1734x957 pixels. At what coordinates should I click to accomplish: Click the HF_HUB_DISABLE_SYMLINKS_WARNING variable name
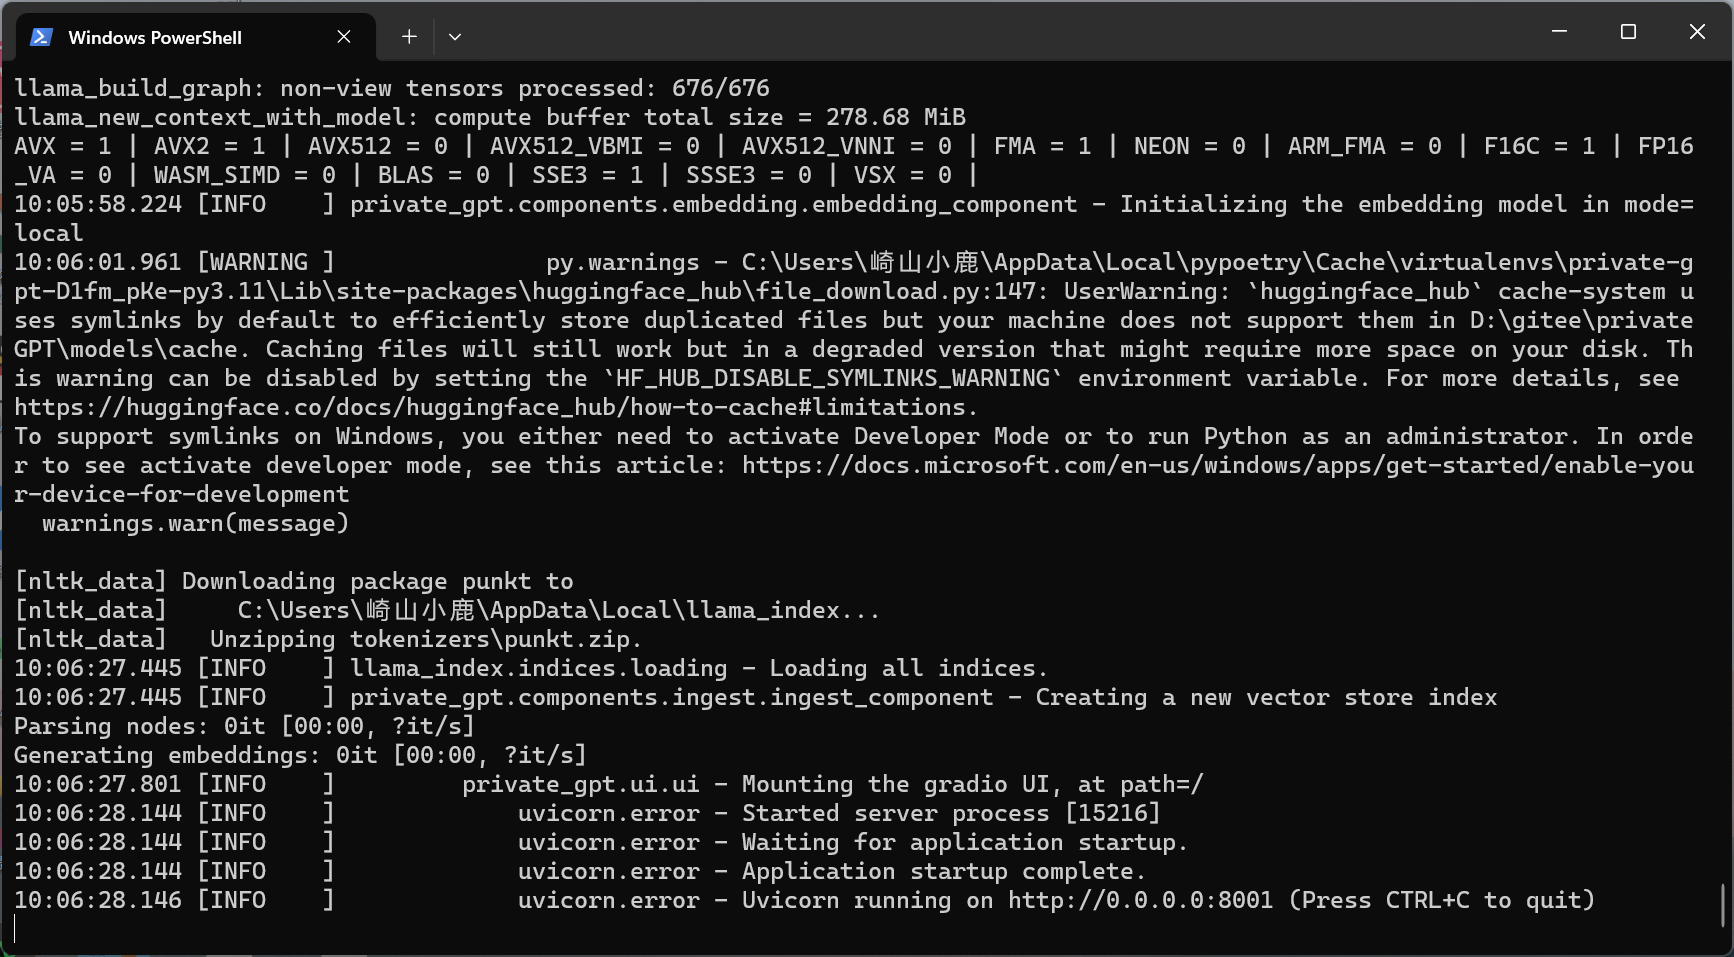834,379
